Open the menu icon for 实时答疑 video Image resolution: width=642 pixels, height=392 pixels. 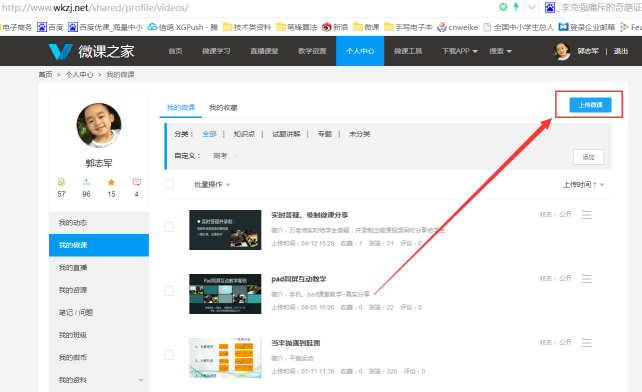click(x=586, y=215)
